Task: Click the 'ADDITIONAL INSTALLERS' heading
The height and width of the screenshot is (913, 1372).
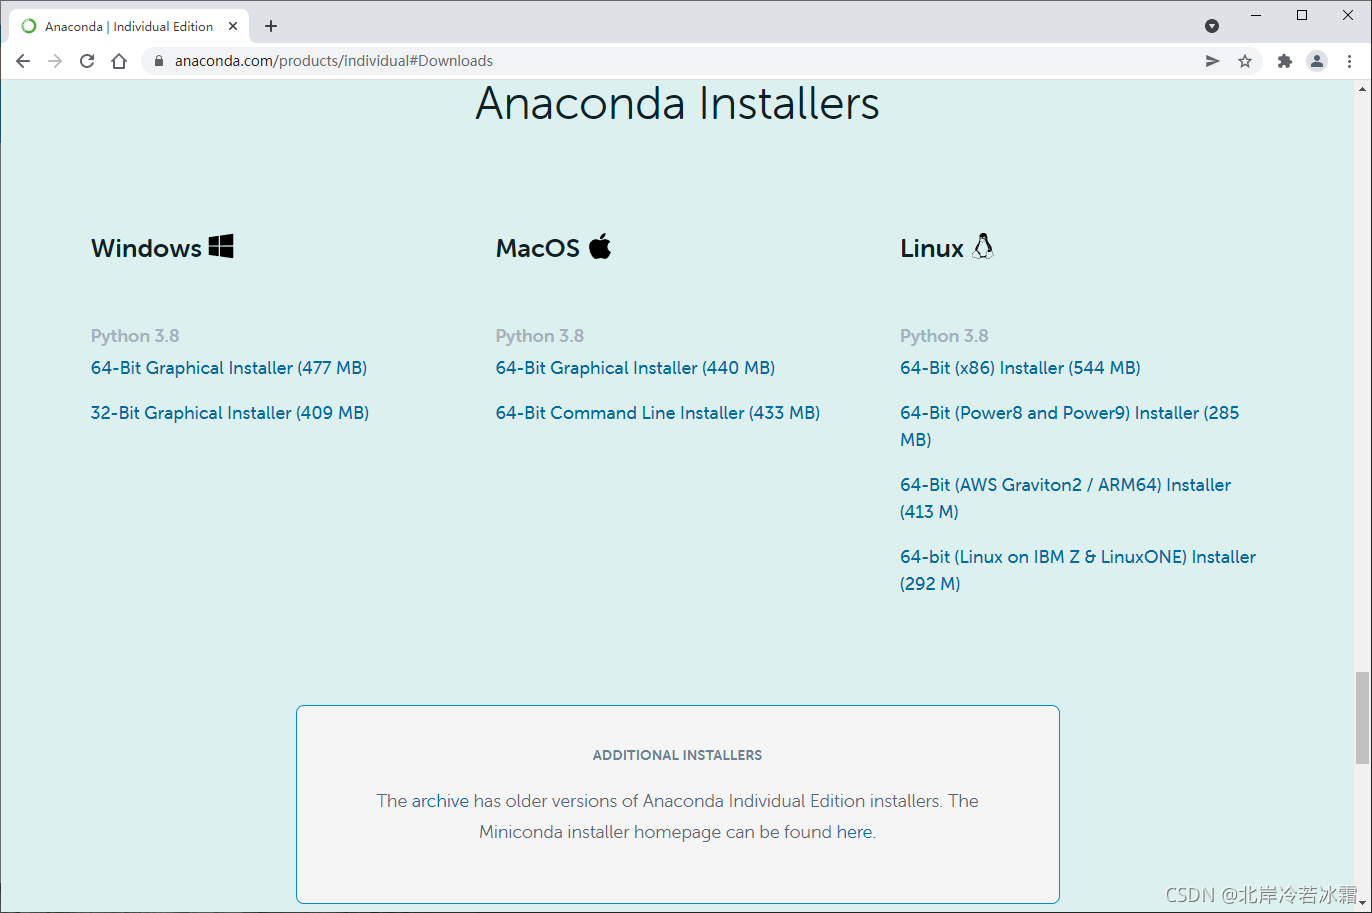Action: [678, 755]
